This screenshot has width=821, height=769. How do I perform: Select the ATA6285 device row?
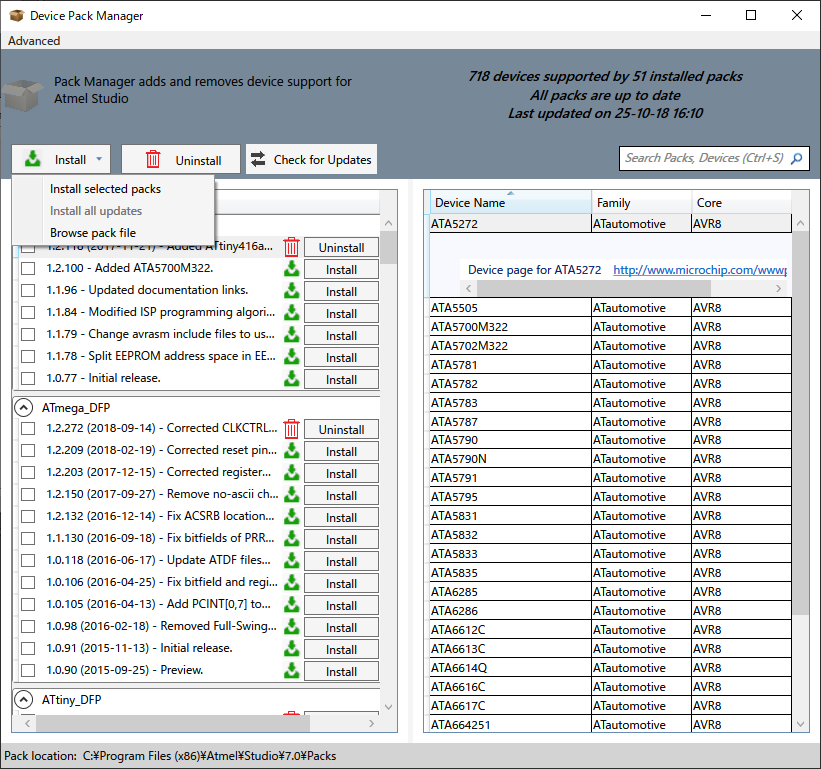click(610, 592)
